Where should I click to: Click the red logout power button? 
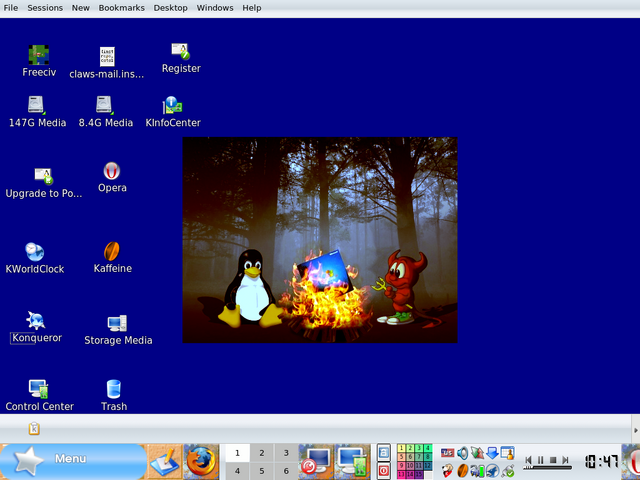383,471
